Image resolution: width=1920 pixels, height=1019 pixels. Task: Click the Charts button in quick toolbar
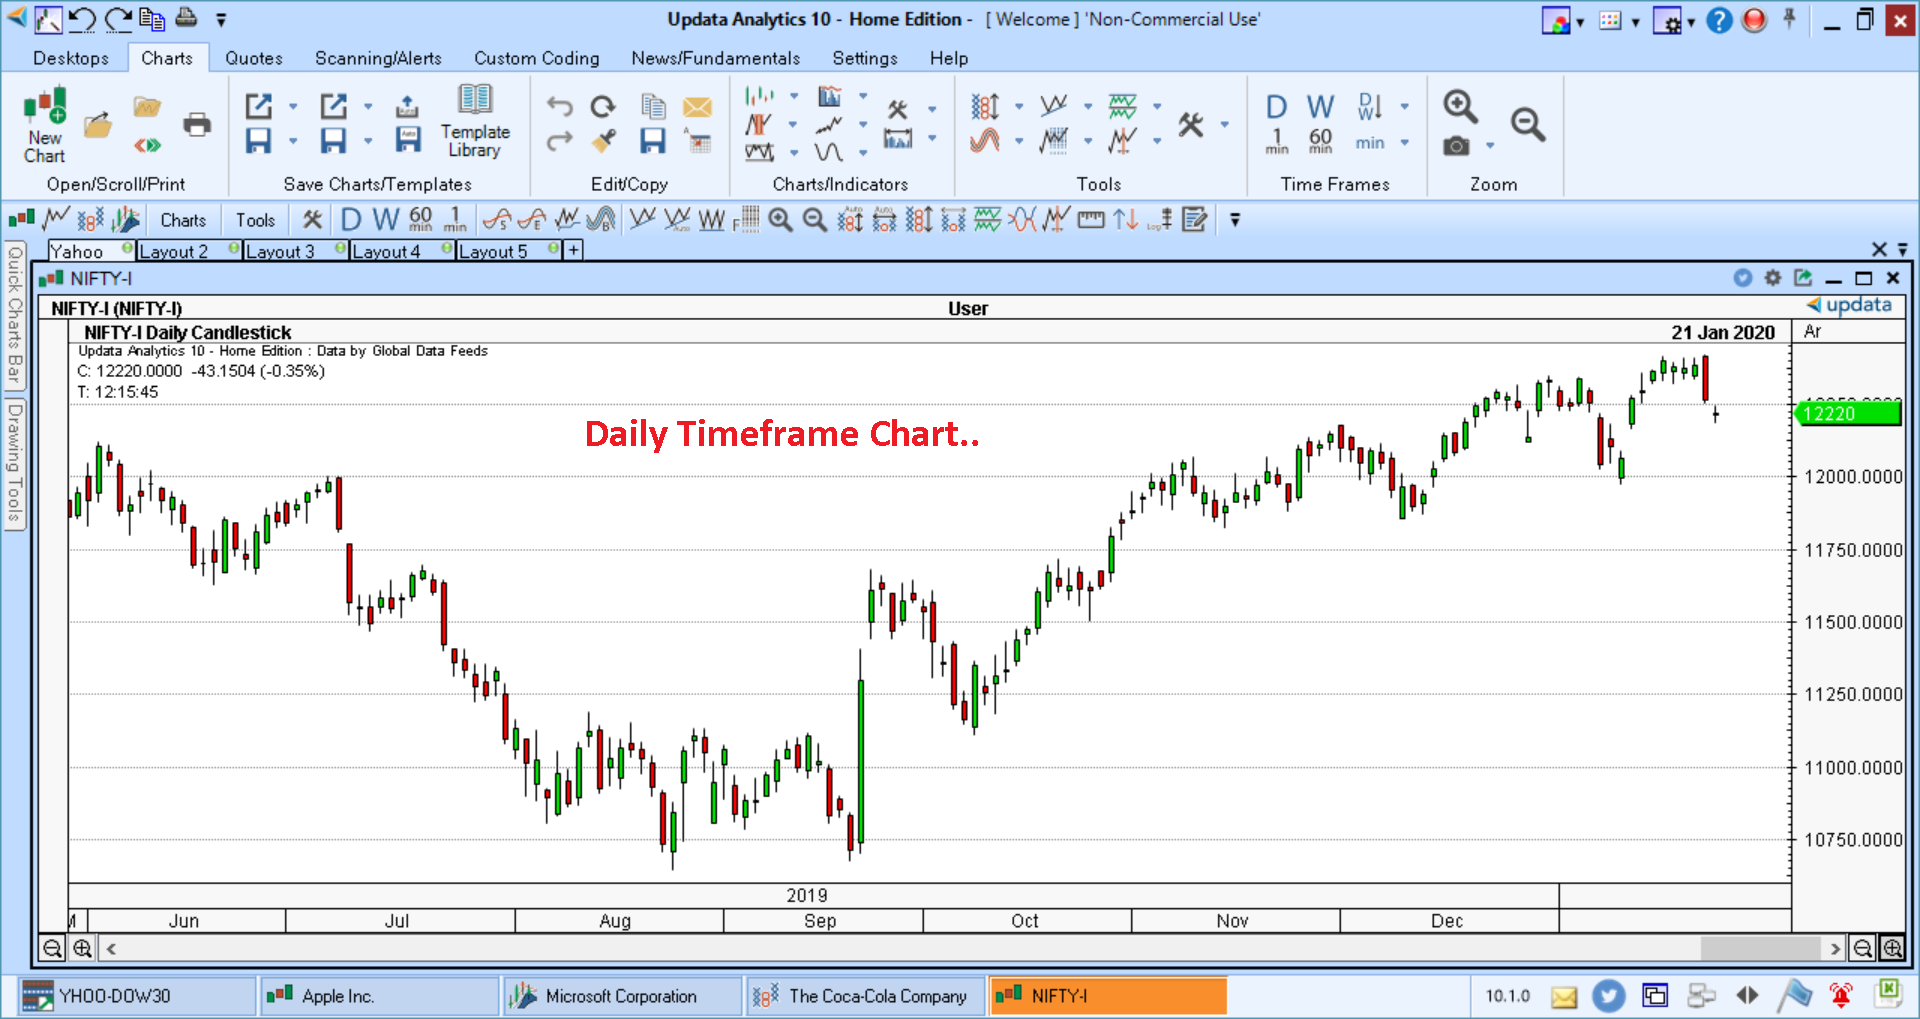coord(183,220)
